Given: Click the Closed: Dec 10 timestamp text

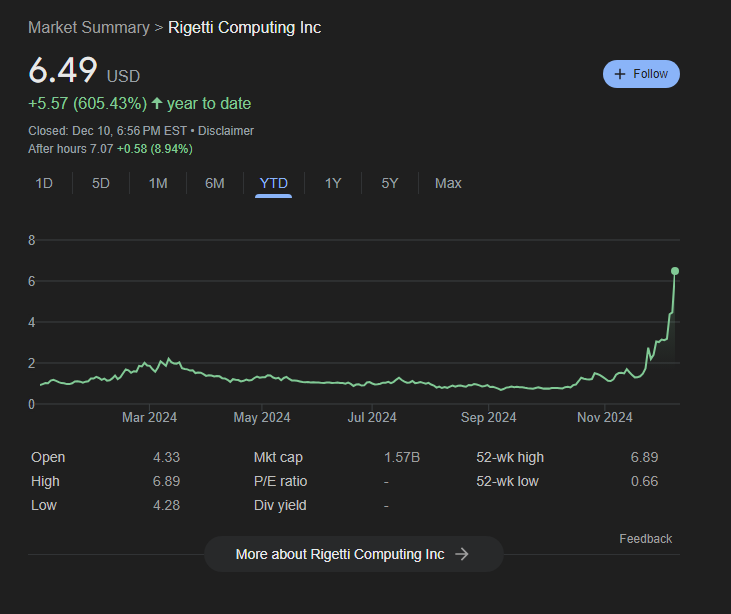Looking at the screenshot, I should coord(107,131).
